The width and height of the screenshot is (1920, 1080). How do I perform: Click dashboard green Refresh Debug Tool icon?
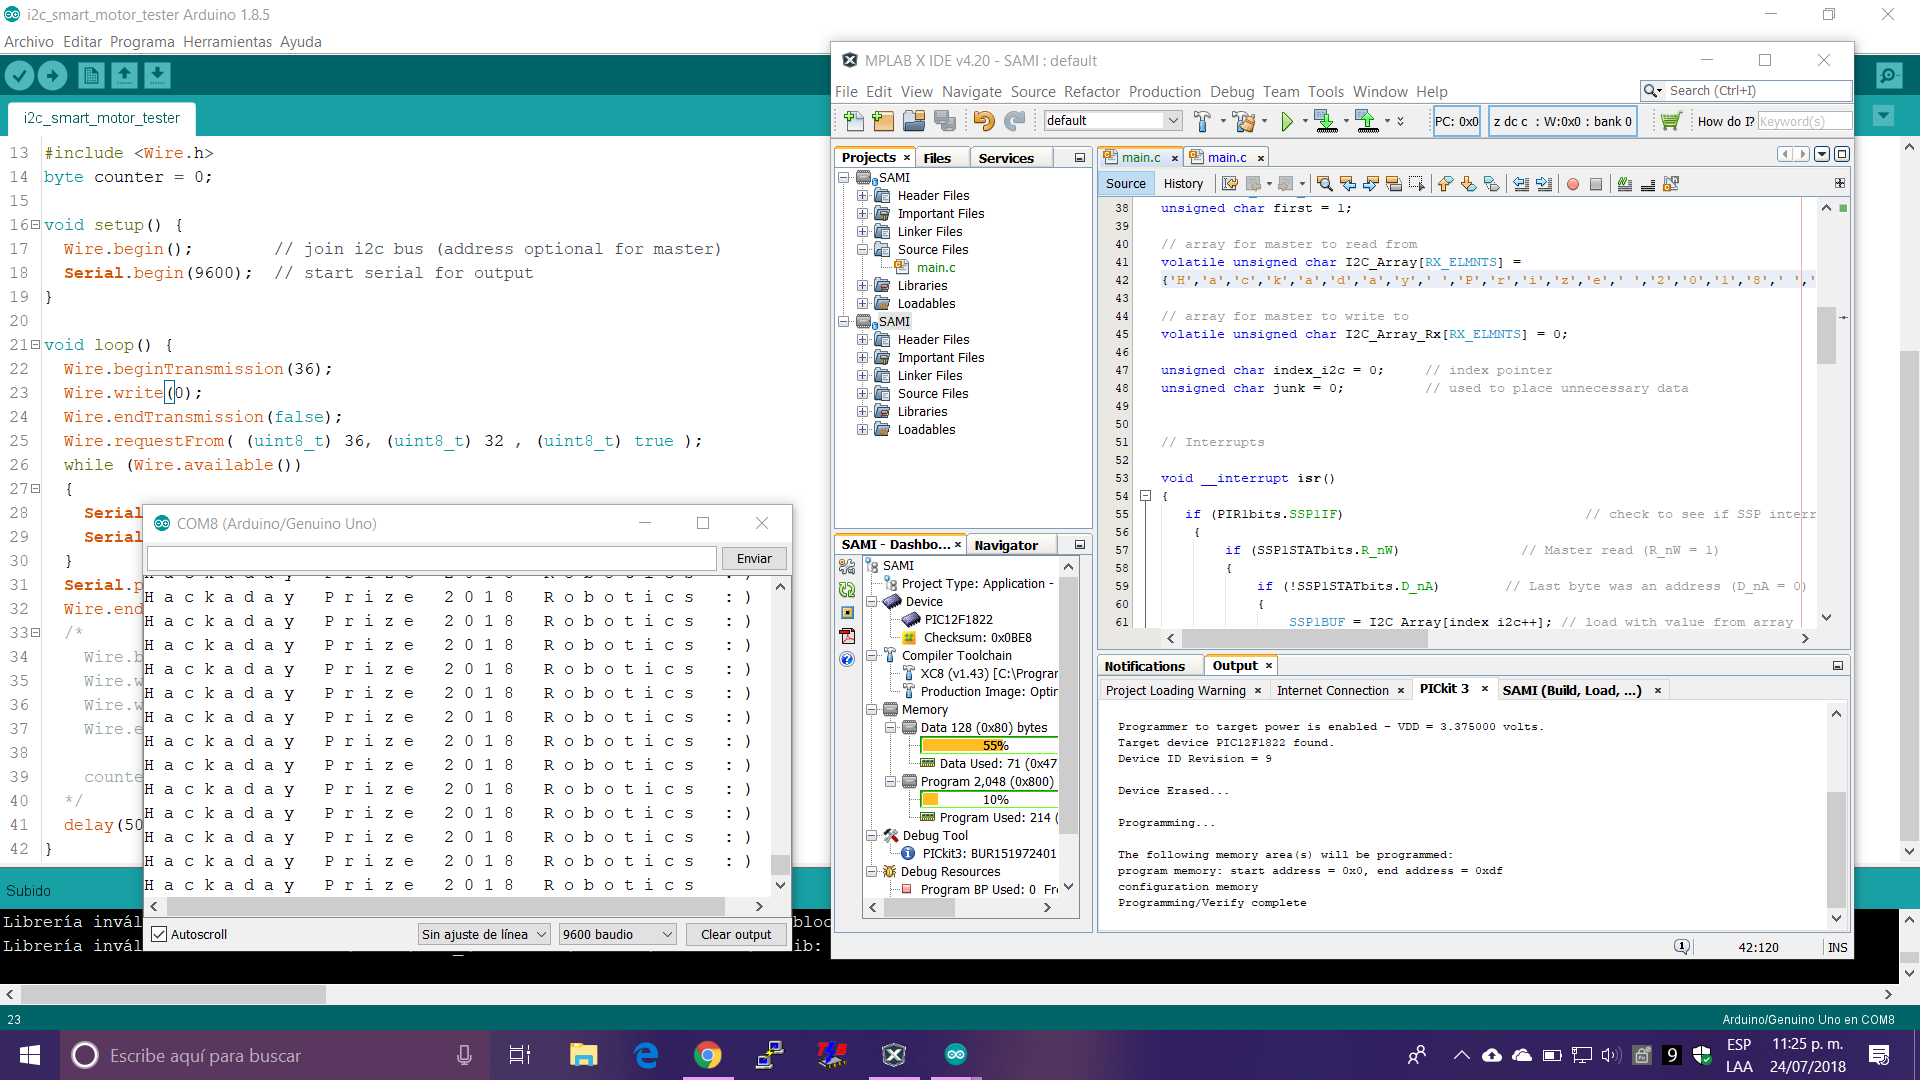point(846,590)
